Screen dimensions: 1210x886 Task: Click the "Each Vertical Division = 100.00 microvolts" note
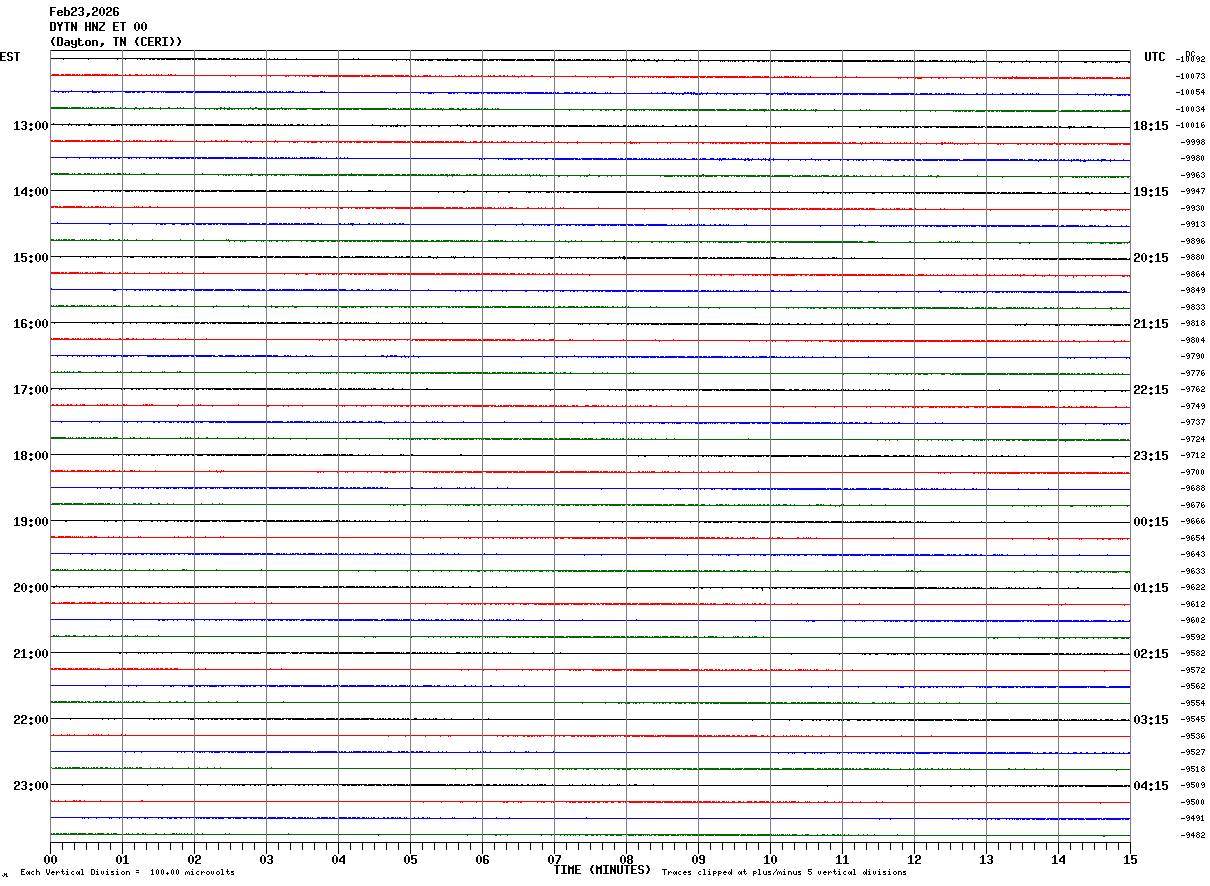coord(128,873)
